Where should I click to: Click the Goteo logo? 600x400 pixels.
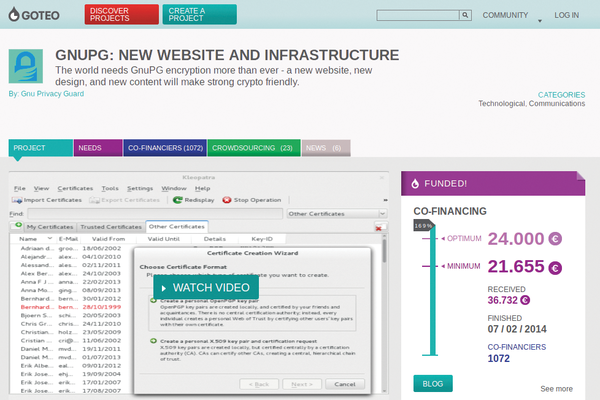tap(34, 15)
